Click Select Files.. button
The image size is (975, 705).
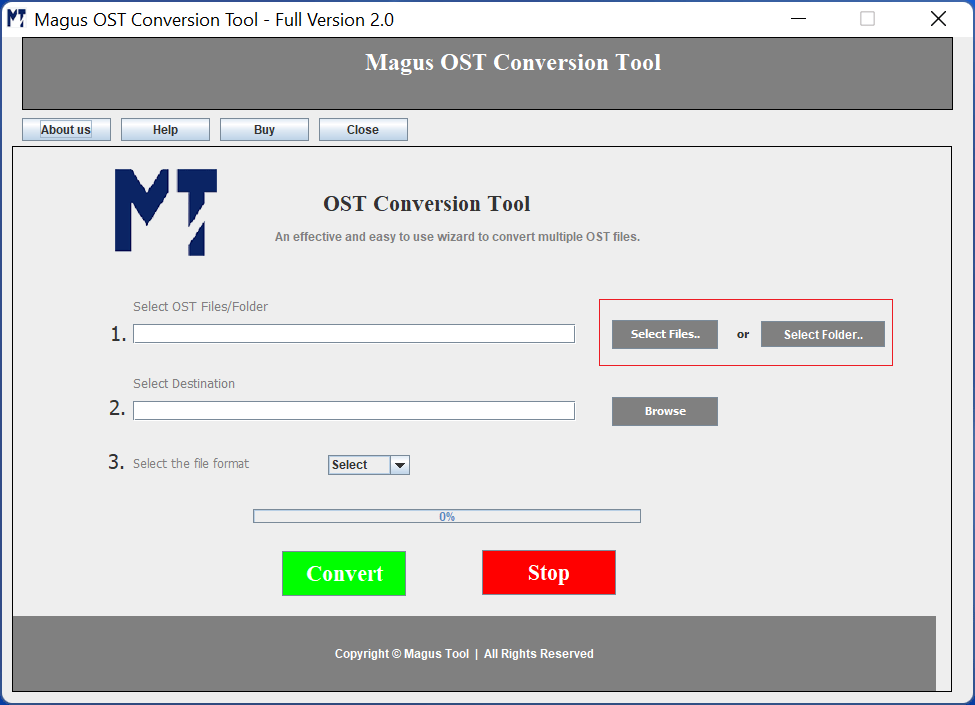click(665, 334)
